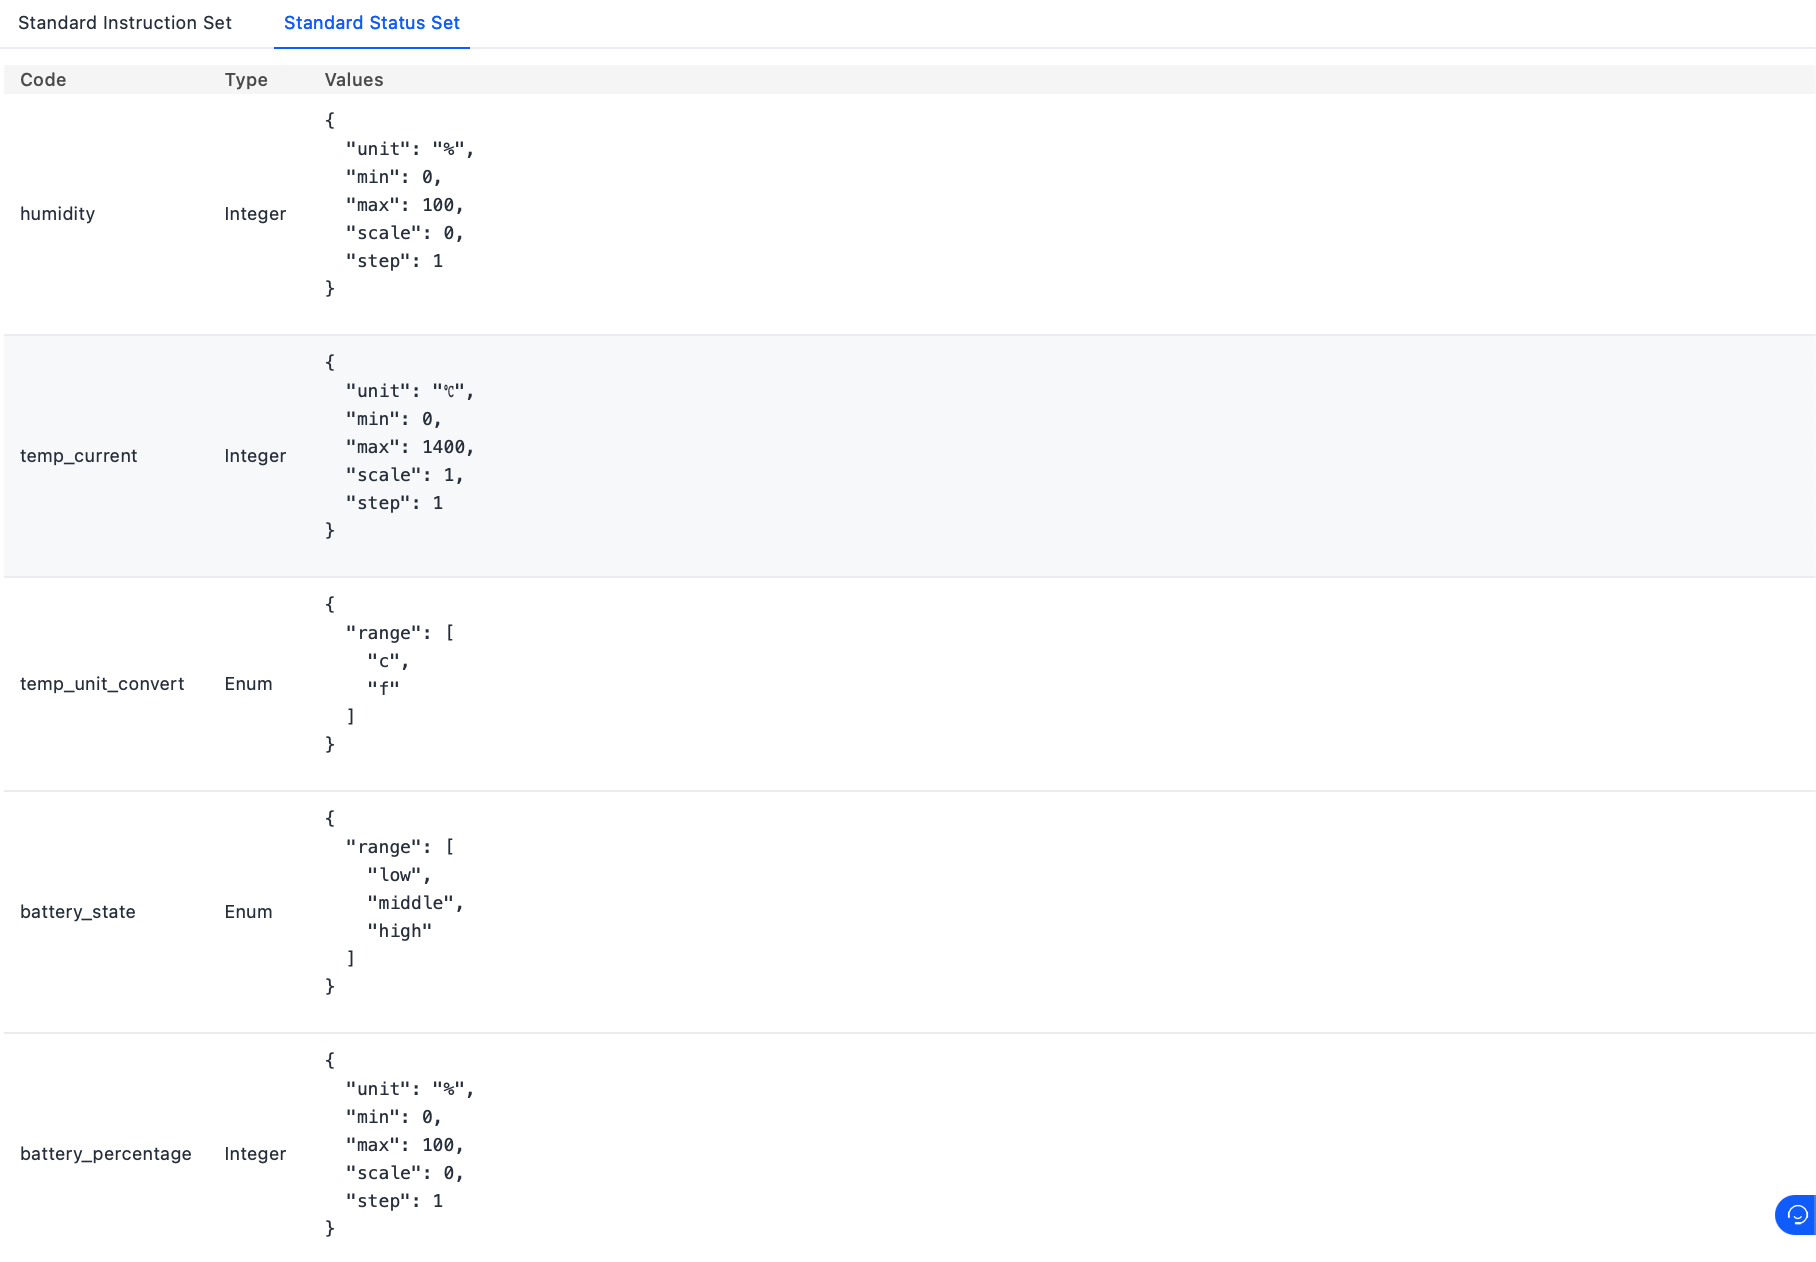Click Enum type in temp_unit_convert row
The width and height of the screenshot is (1816, 1262).
[x=248, y=684]
